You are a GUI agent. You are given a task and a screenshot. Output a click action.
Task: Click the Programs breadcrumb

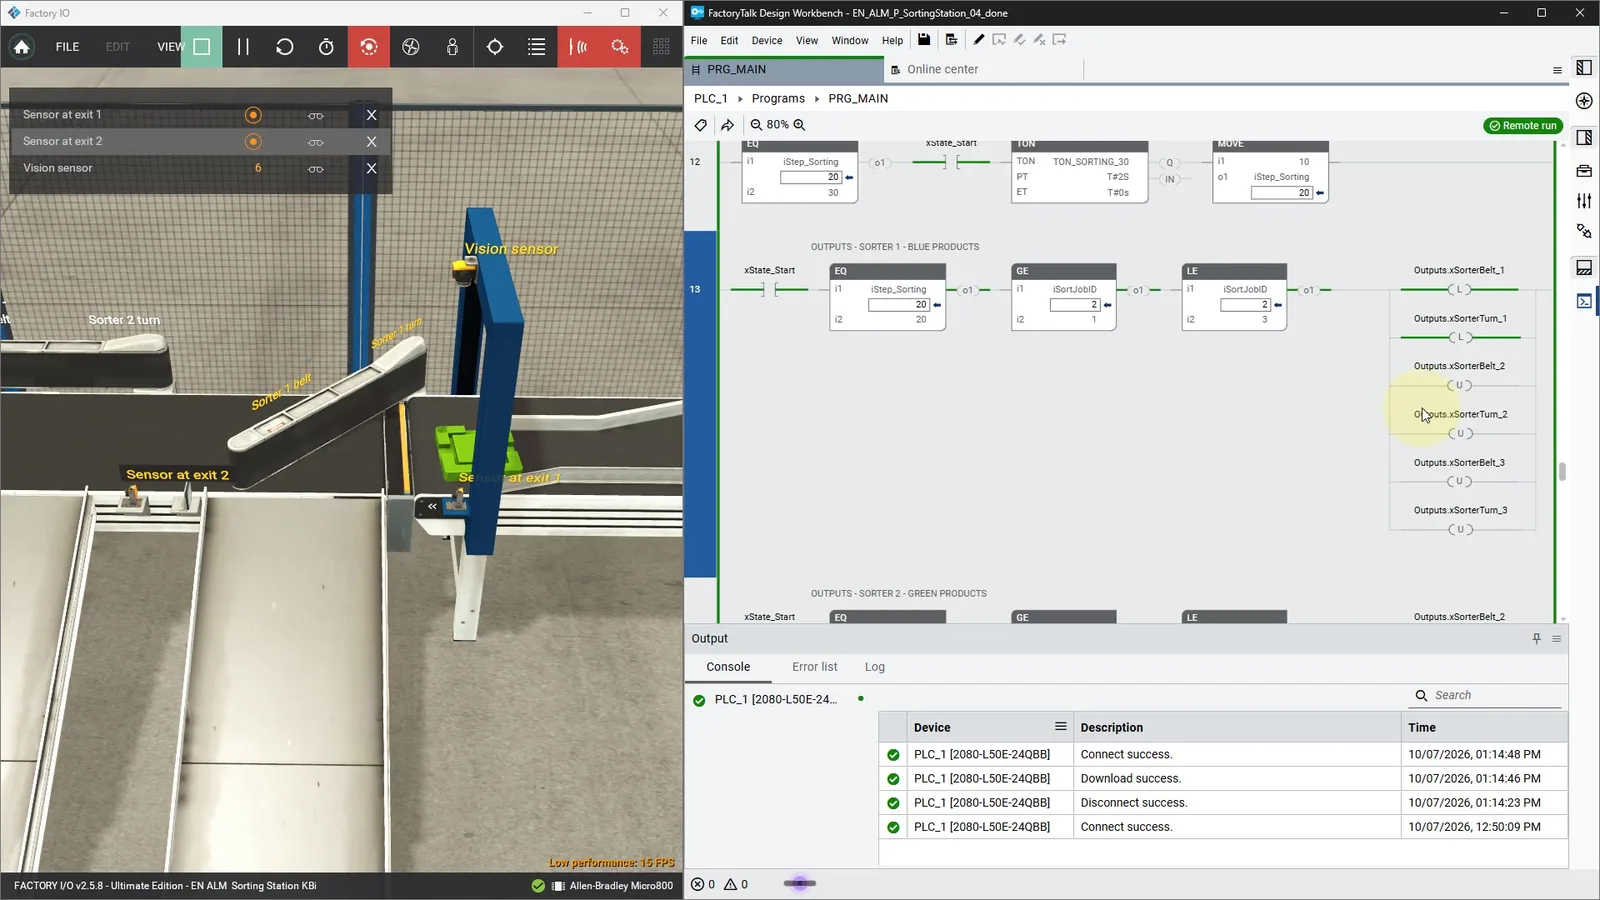coord(778,98)
